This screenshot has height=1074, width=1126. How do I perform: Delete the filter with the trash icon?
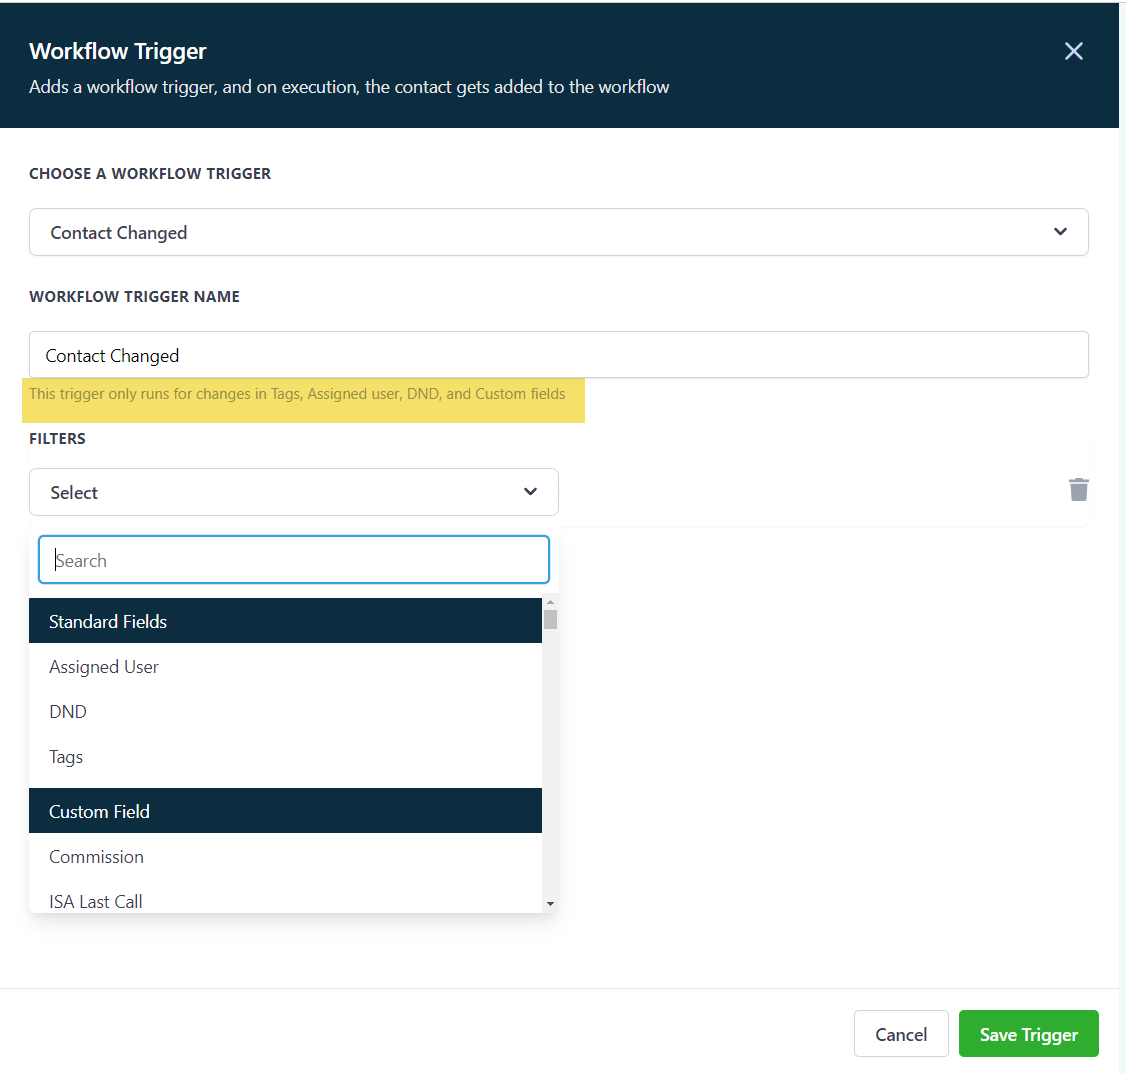pyautogui.click(x=1078, y=490)
